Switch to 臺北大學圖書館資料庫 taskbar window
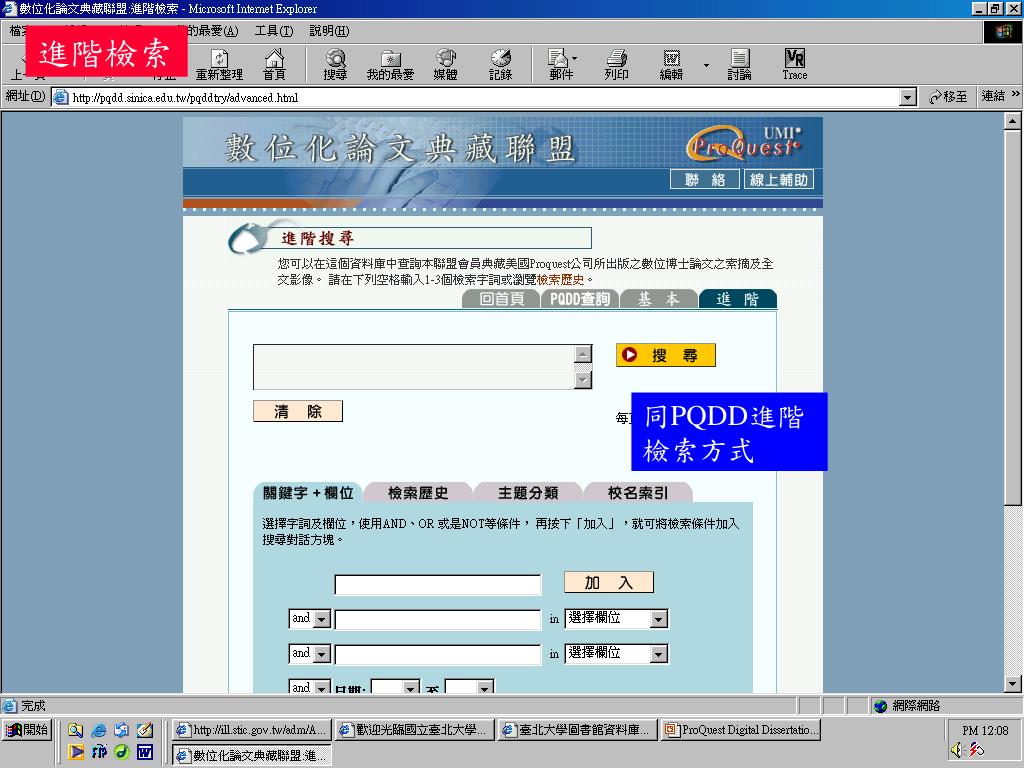The image size is (1024, 768). pos(577,729)
